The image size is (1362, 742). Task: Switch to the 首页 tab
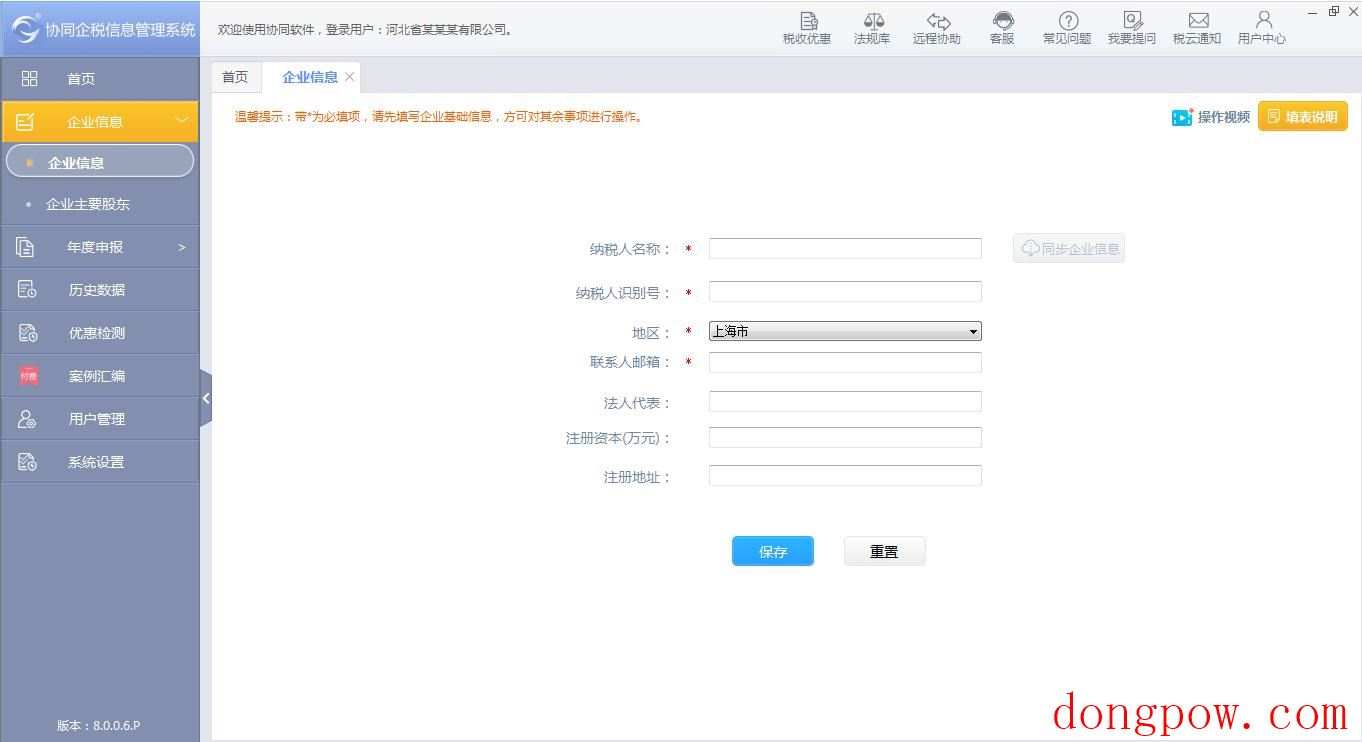tap(235, 77)
